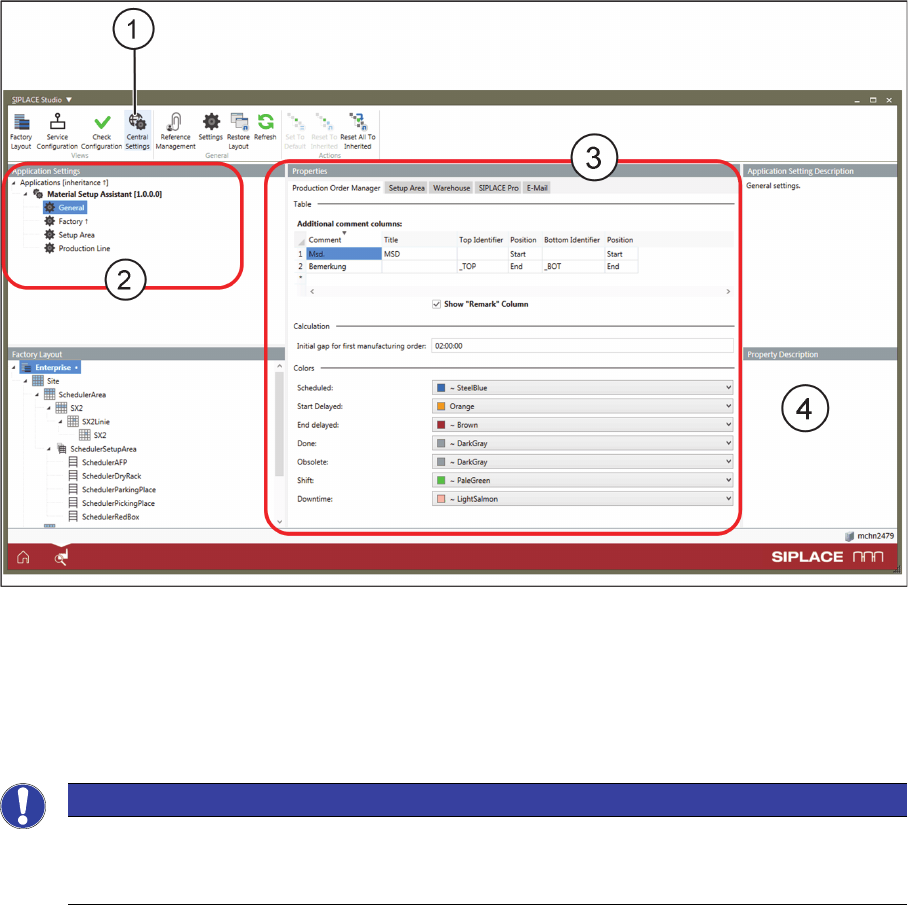
Task: Select the Production Line settings node
Action: click(x=78, y=248)
